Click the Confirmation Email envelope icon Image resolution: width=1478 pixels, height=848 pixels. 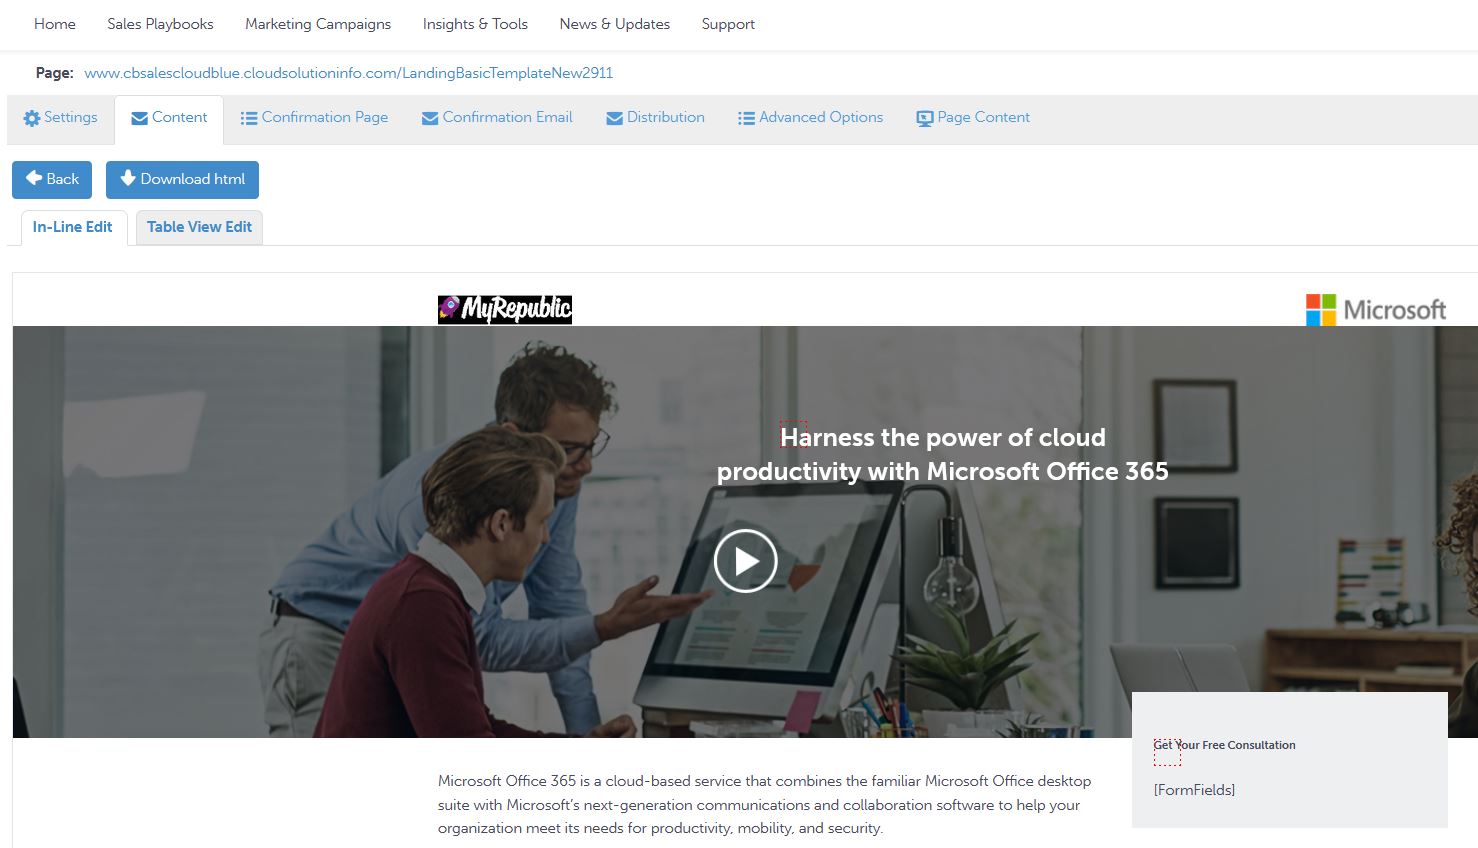(430, 118)
